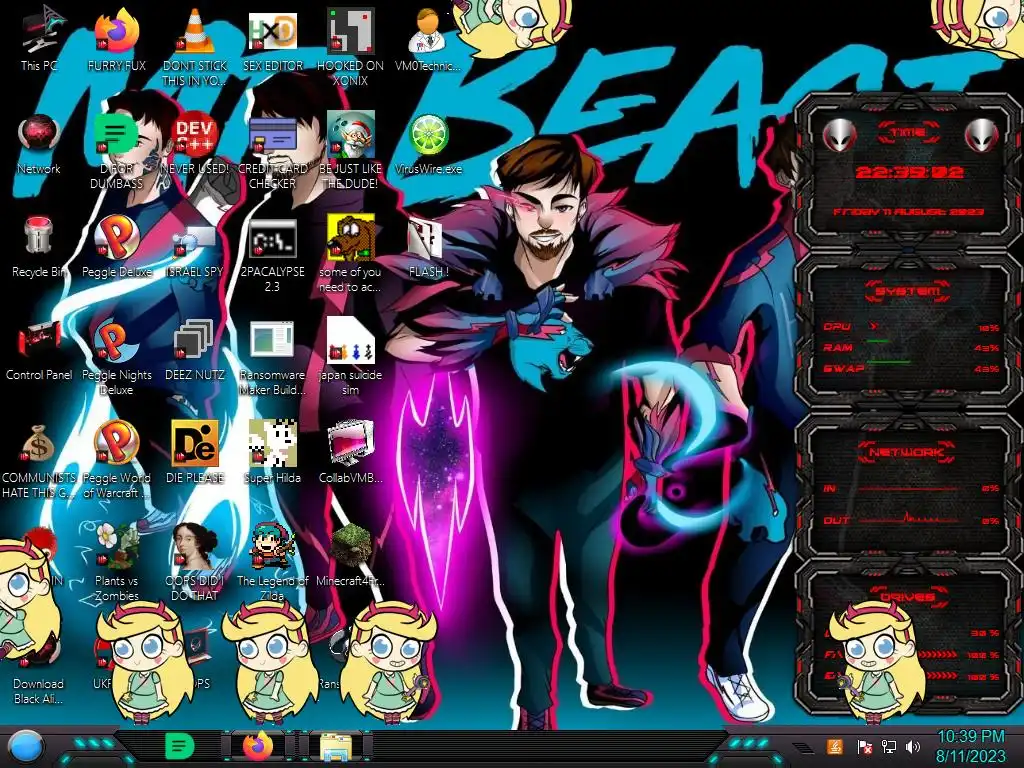The width and height of the screenshot is (1024, 768).
Task: Click the SYSTEM gadget header
Action: click(x=908, y=291)
